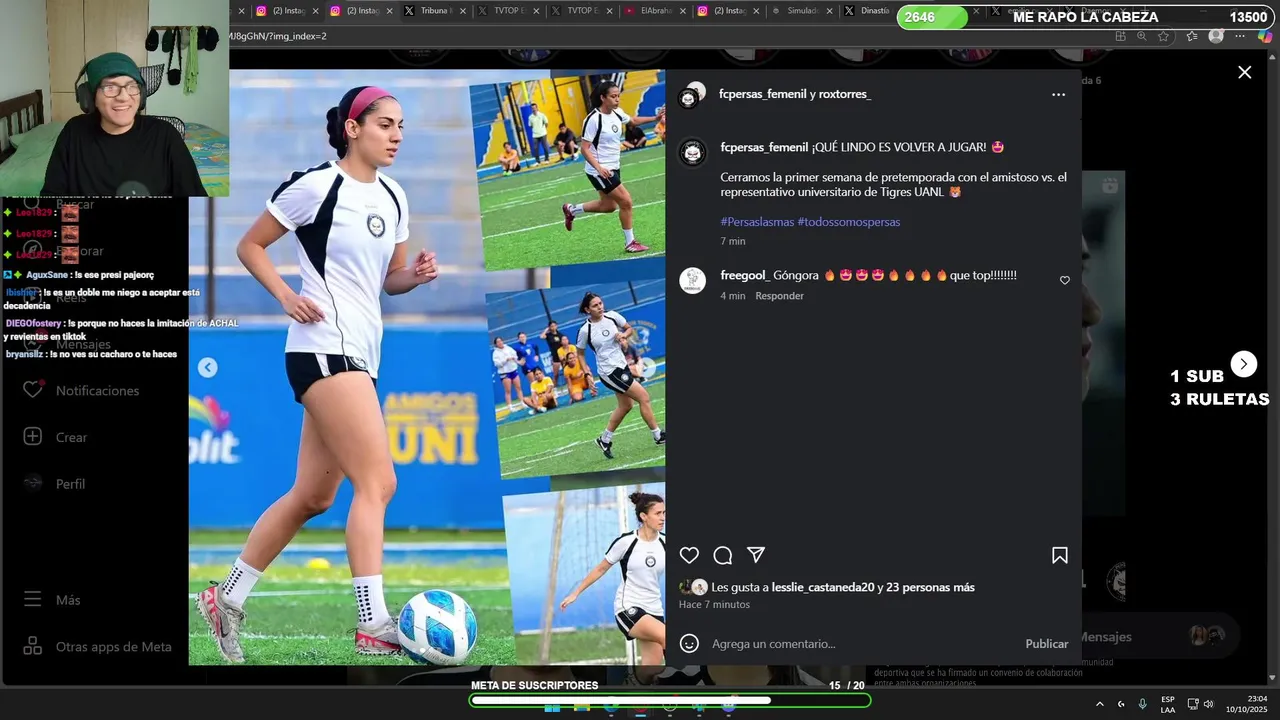Open the emoji picker in the comment box
The width and height of the screenshot is (1280, 720).
click(689, 643)
